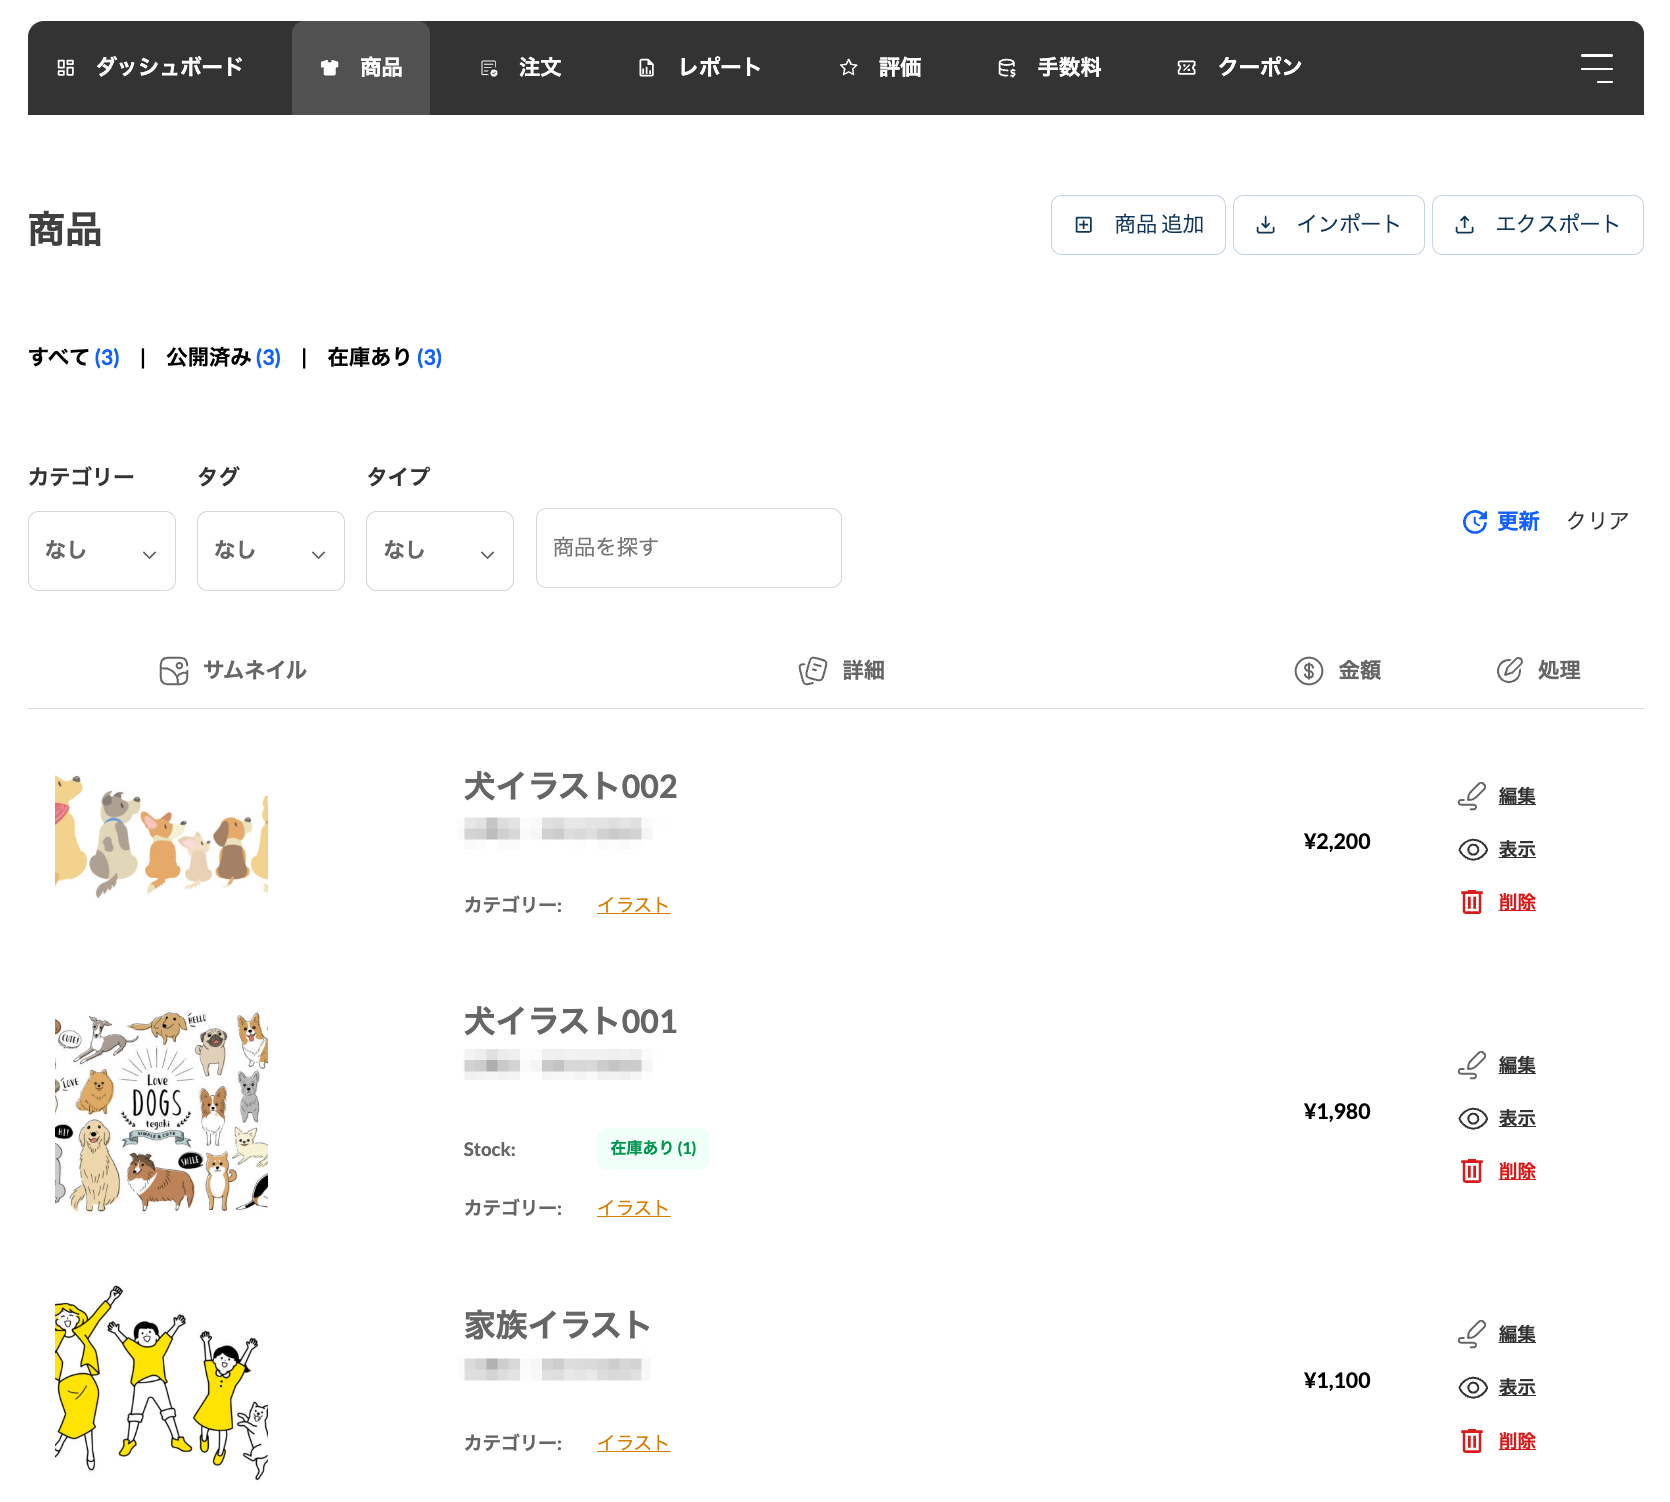The image size is (1670, 1502).
Task: Click the eye view icon for 家族イラスト
Action: (1472, 1387)
